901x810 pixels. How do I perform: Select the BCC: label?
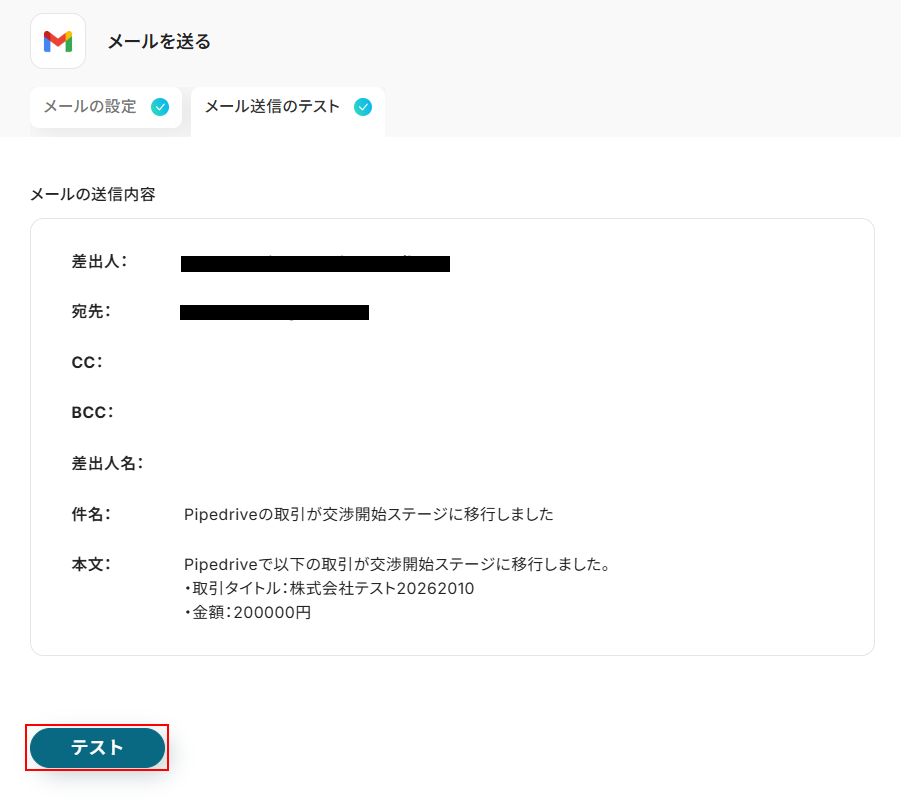(x=93, y=412)
